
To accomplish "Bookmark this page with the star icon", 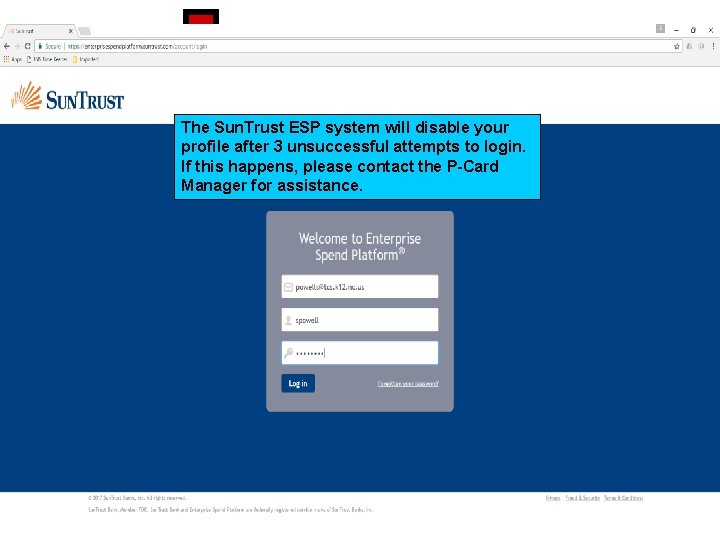I will point(676,46).
